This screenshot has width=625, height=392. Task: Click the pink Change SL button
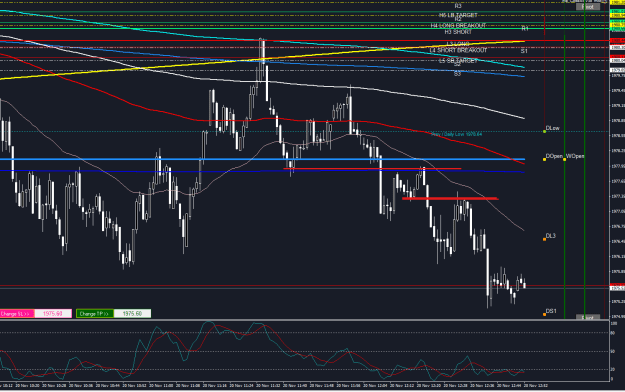click(16, 314)
